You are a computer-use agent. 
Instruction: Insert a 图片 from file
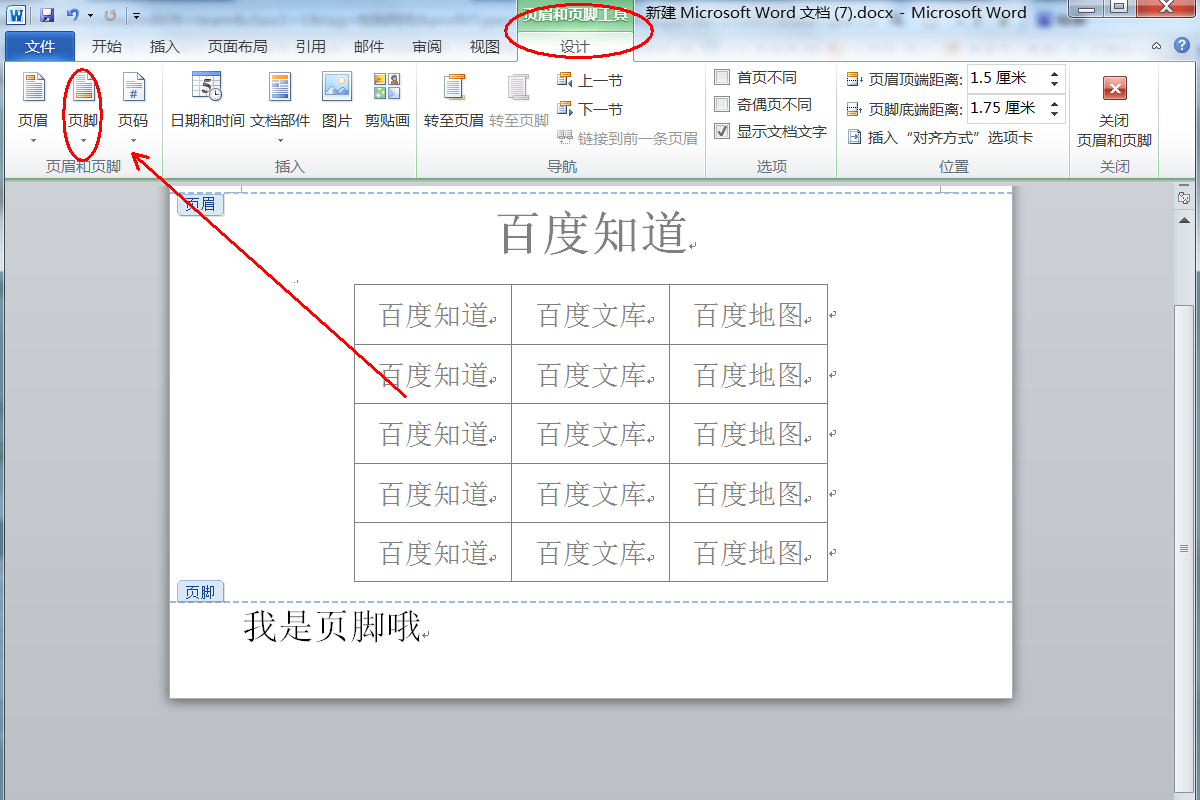[337, 100]
